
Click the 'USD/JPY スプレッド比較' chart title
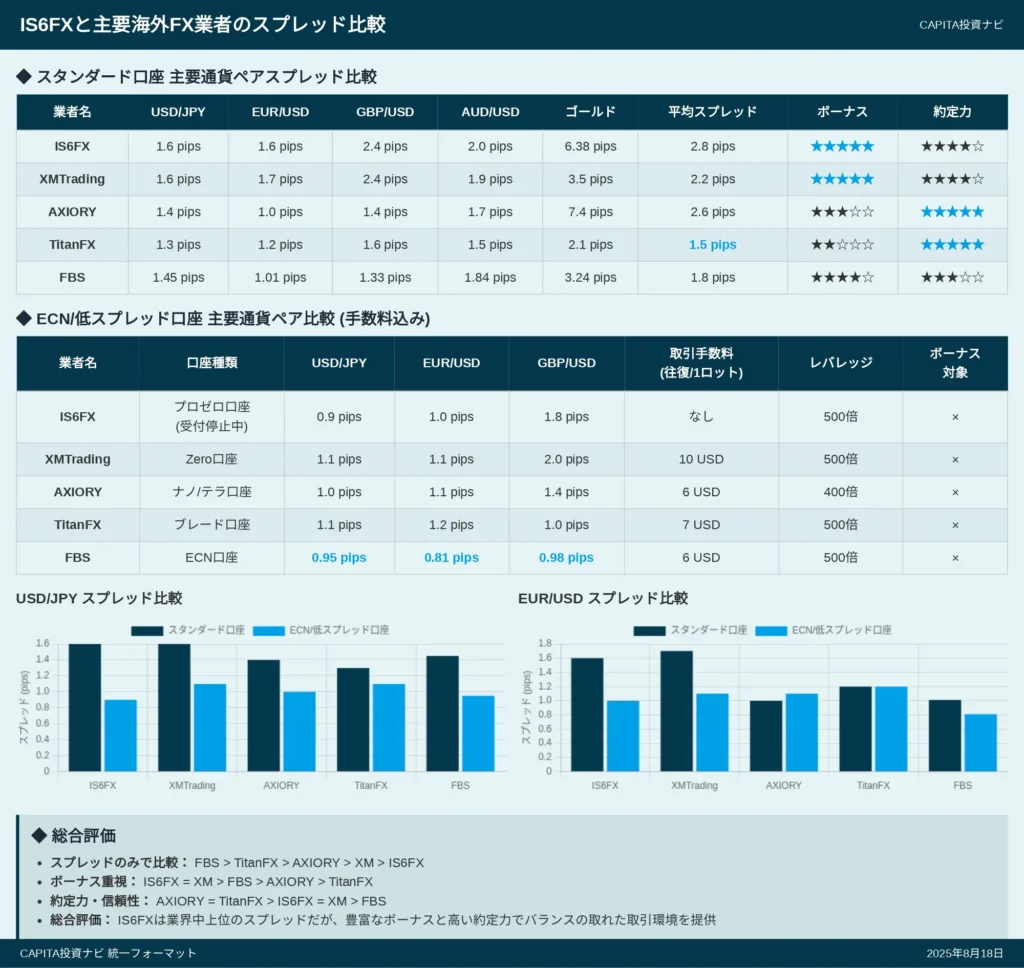point(99,598)
